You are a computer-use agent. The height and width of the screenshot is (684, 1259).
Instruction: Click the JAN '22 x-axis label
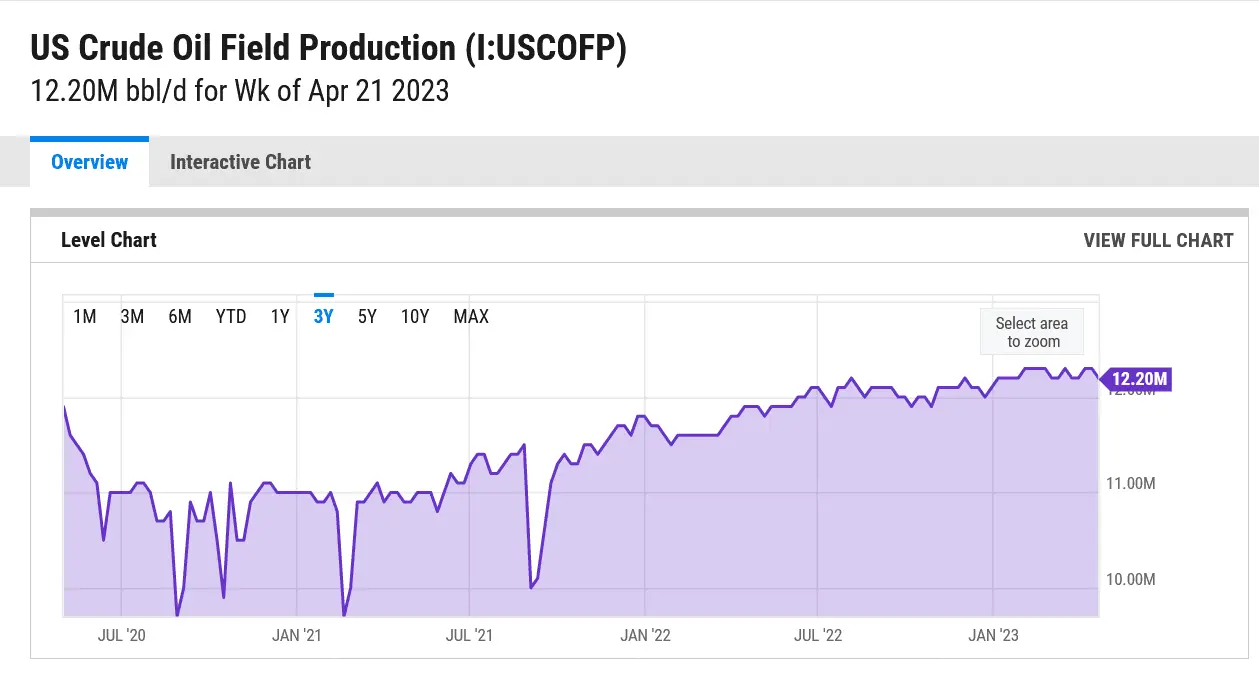pyautogui.click(x=646, y=635)
